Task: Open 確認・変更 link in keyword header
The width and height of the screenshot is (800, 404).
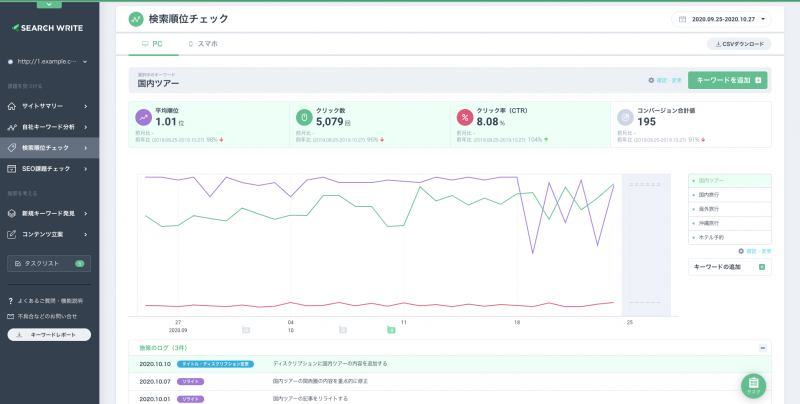Action: coord(669,81)
